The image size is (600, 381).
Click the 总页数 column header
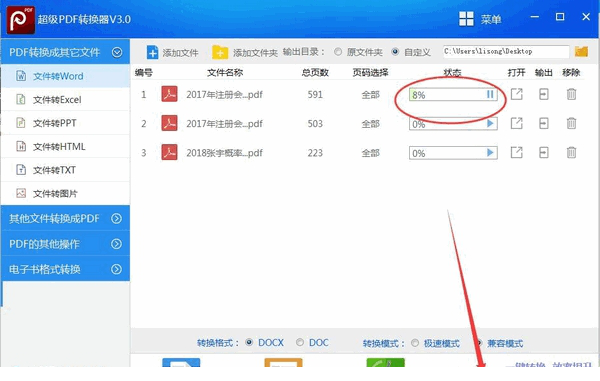tap(315, 72)
